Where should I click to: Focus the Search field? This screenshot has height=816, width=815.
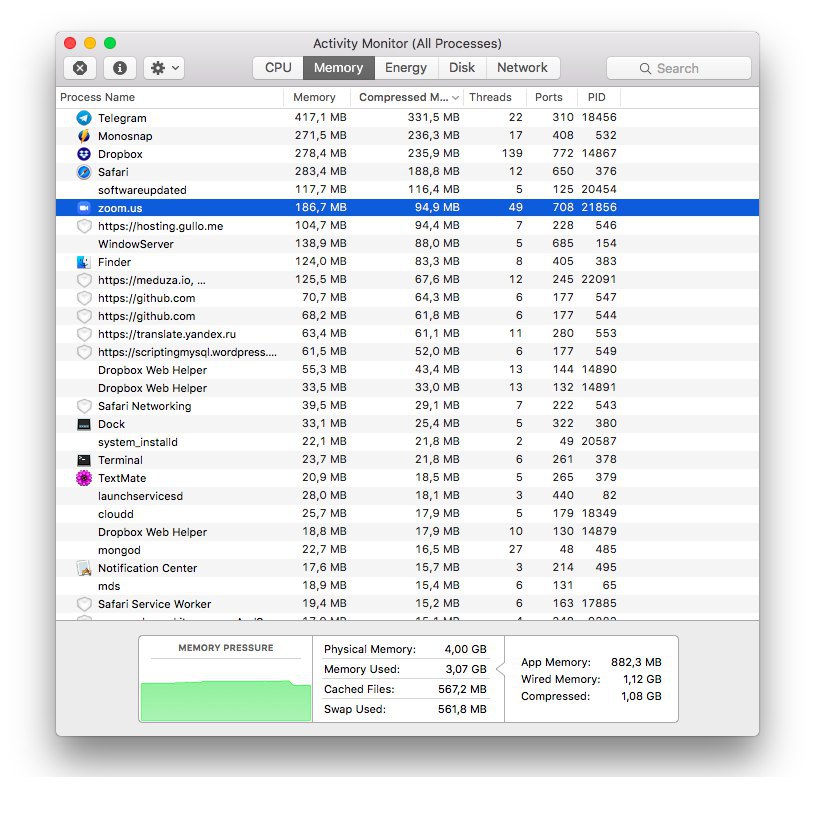(679, 68)
